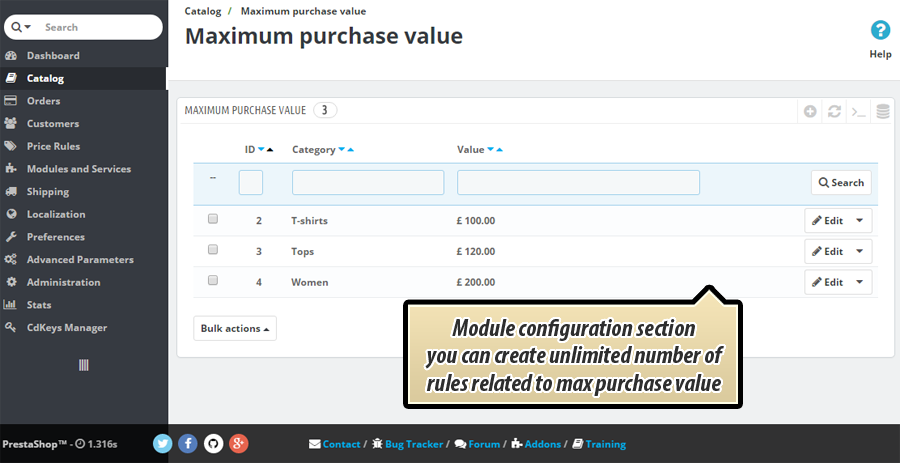Open Orders in the sidebar menu
Image resolution: width=900 pixels, height=463 pixels.
pyautogui.click(x=43, y=101)
